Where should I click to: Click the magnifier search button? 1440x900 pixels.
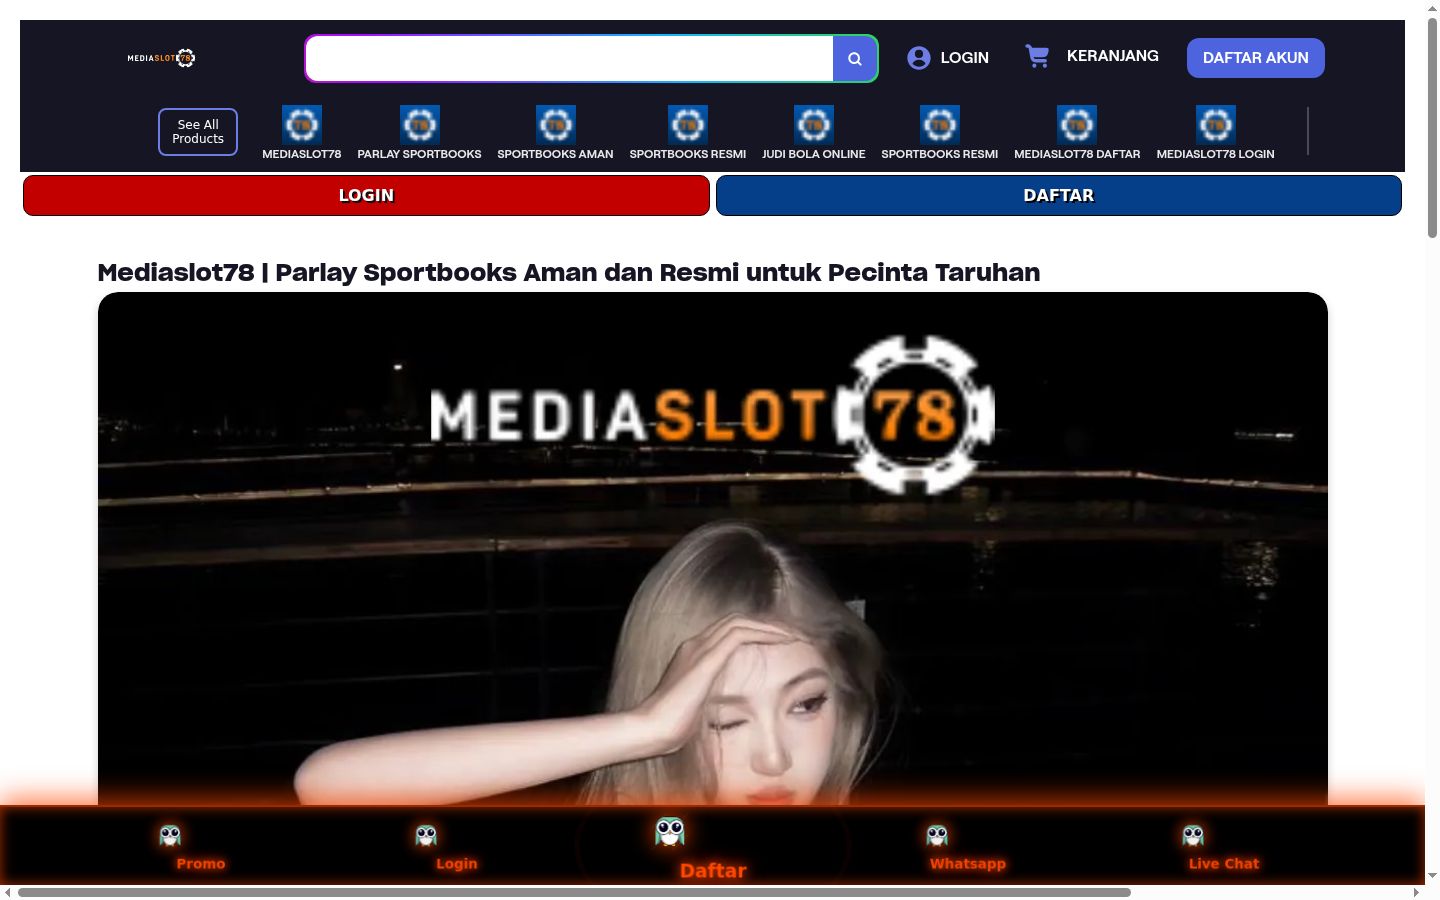[855, 59]
